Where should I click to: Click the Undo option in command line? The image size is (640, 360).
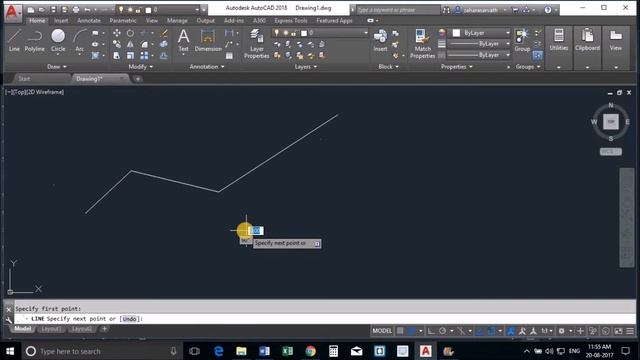tap(129, 319)
